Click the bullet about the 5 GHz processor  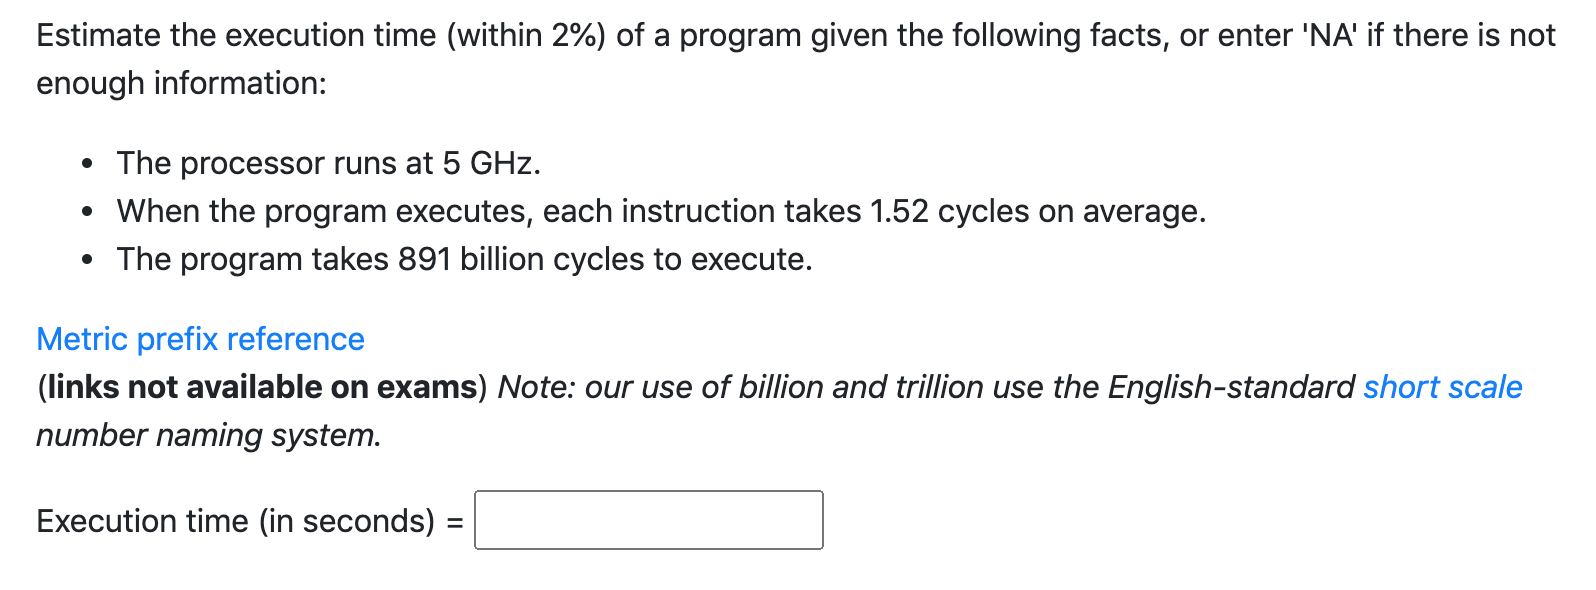[x=326, y=163]
